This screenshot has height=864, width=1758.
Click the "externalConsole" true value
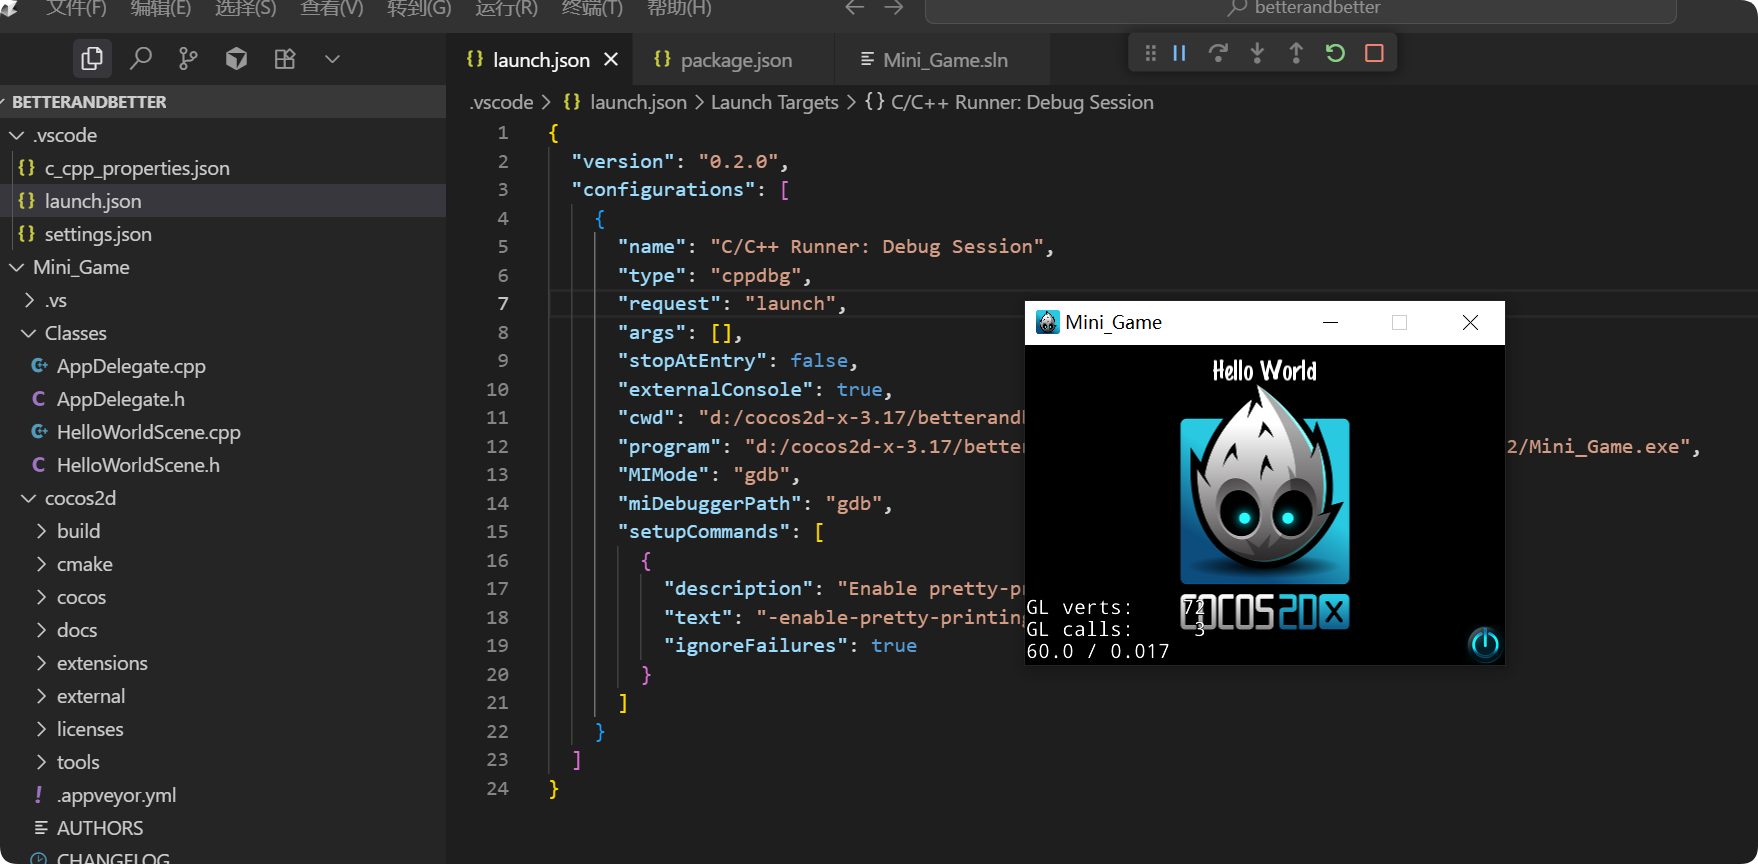[x=859, y=390]
